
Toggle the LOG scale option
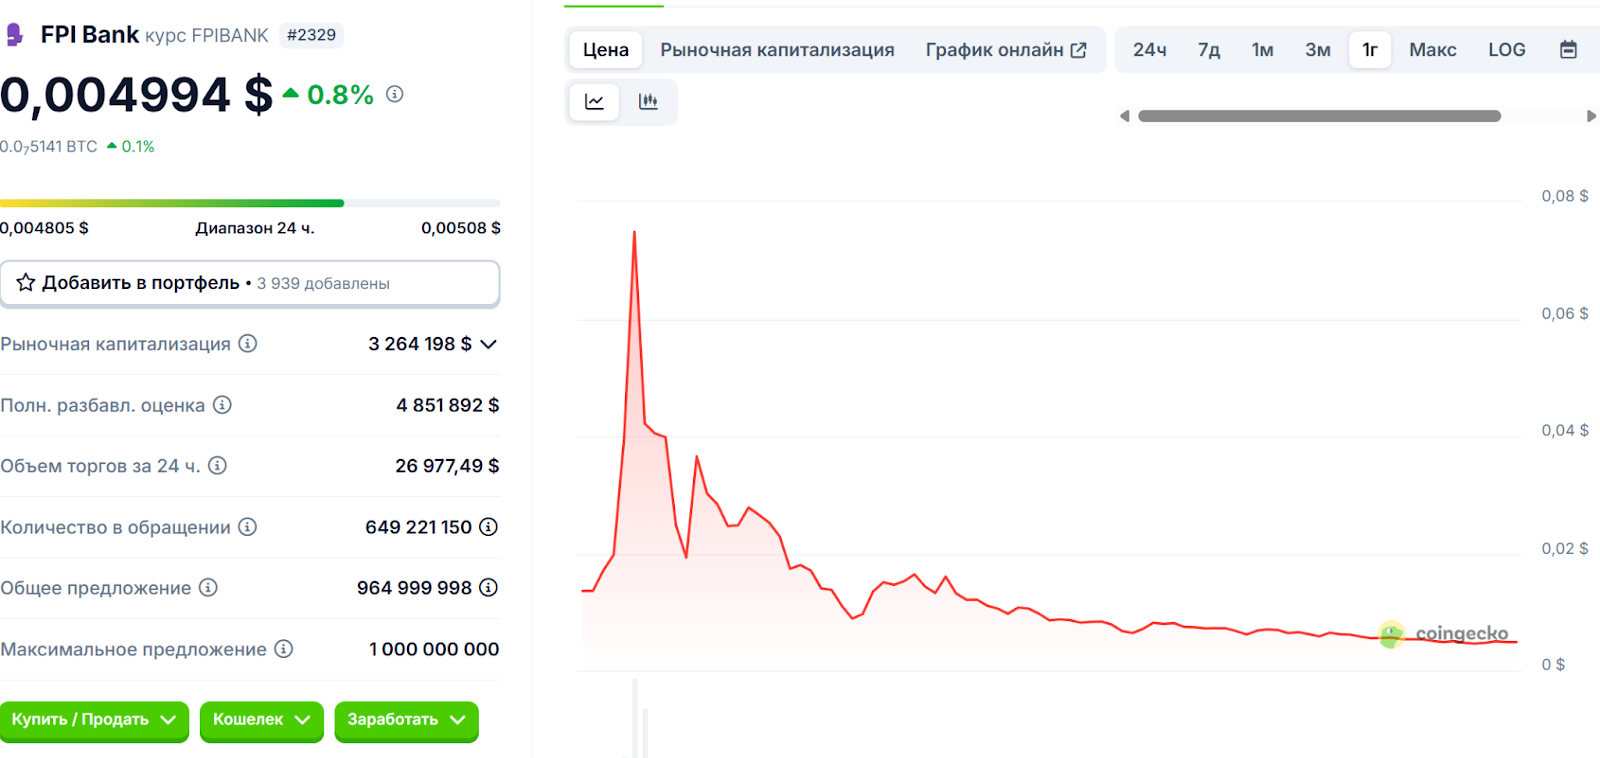(x=1506, y=50)
